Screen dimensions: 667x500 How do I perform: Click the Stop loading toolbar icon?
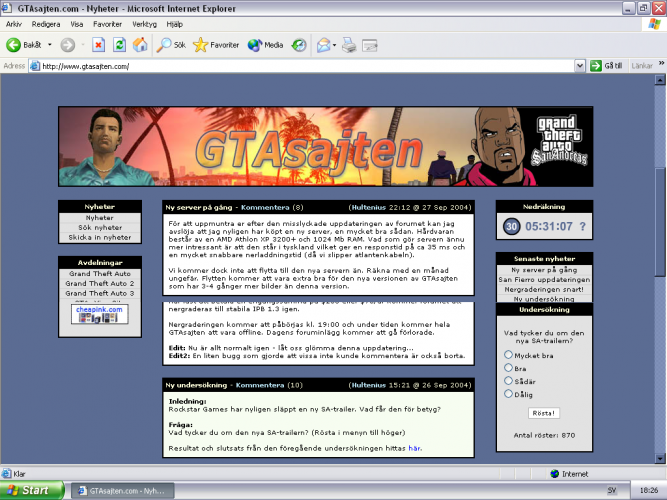(99, 45)
